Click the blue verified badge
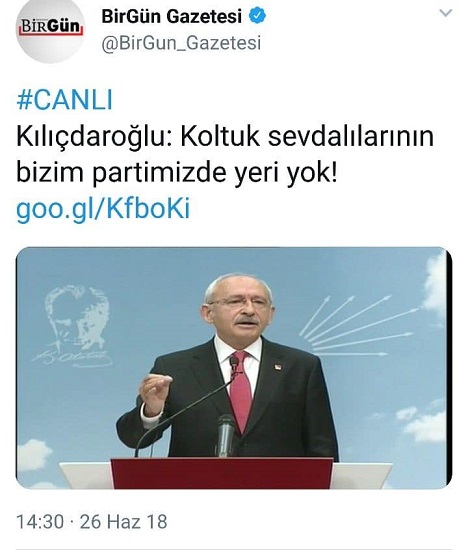This screenshot has width=468, height=552. click(x=258, y=16)
